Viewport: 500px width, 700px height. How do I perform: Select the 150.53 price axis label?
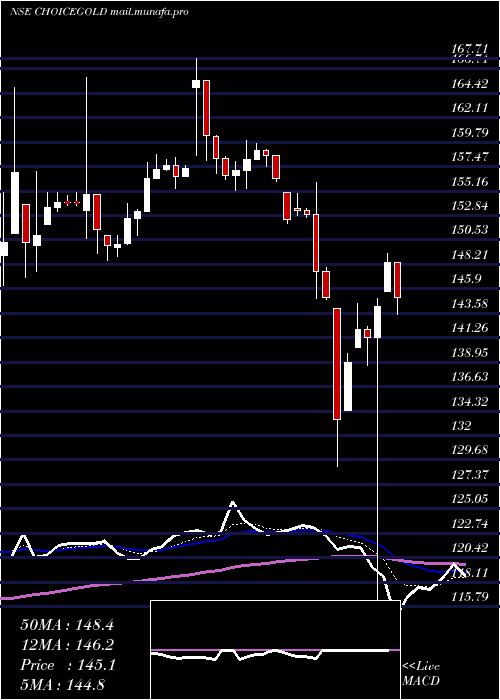pyautogui.click(x=471, y=230)
